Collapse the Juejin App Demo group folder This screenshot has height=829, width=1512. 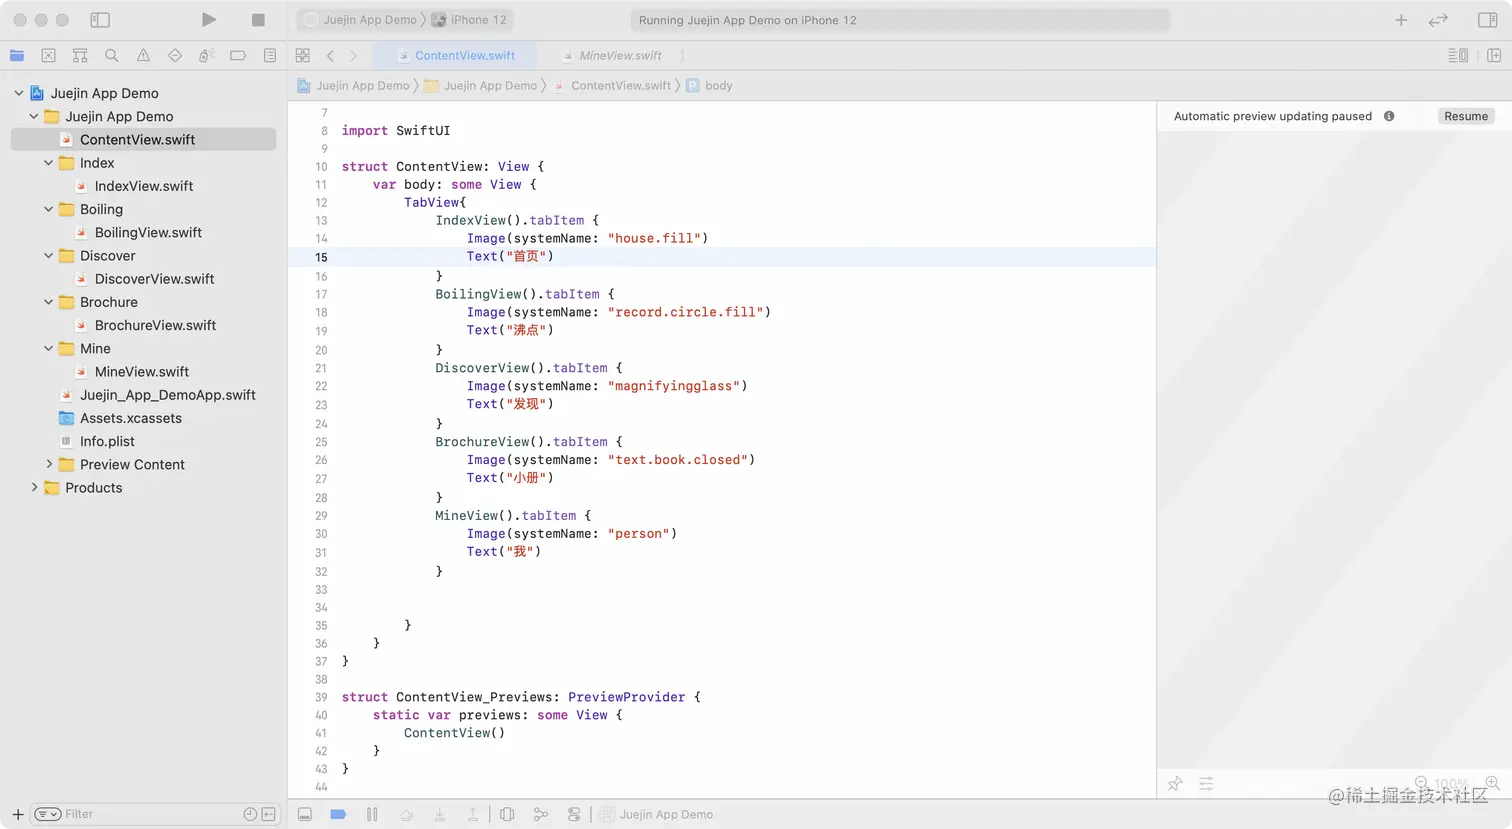34,116
